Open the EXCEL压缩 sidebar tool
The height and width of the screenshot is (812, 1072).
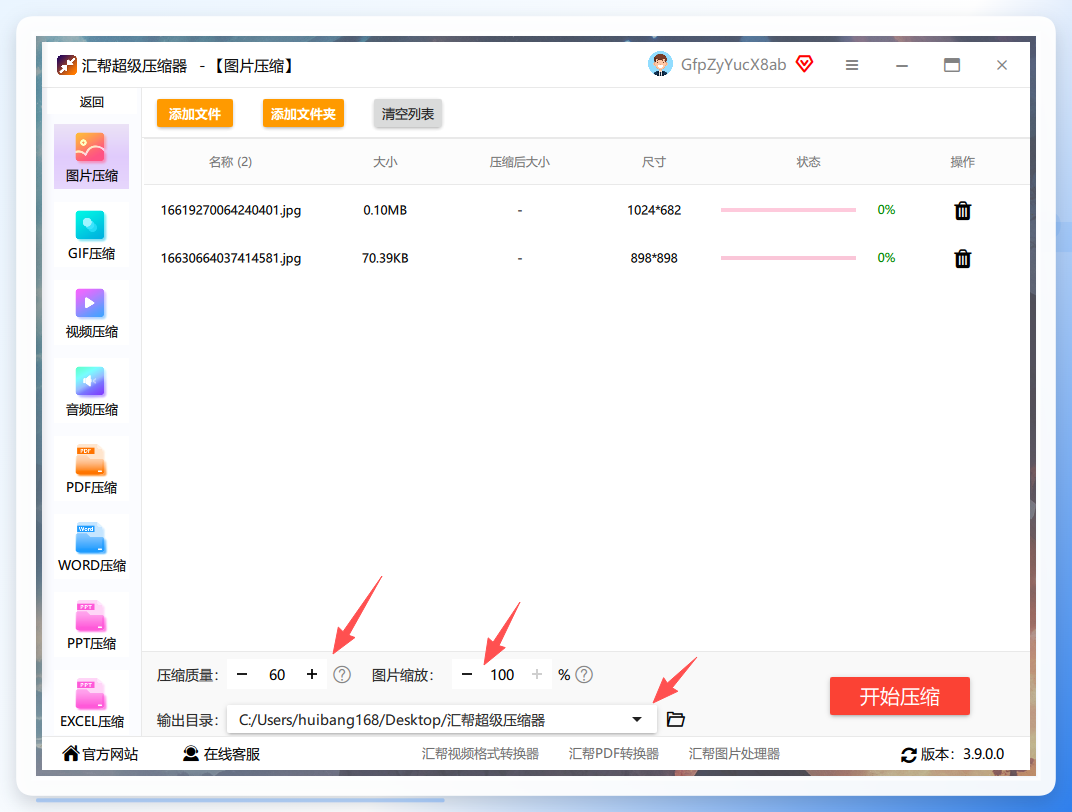91,702
